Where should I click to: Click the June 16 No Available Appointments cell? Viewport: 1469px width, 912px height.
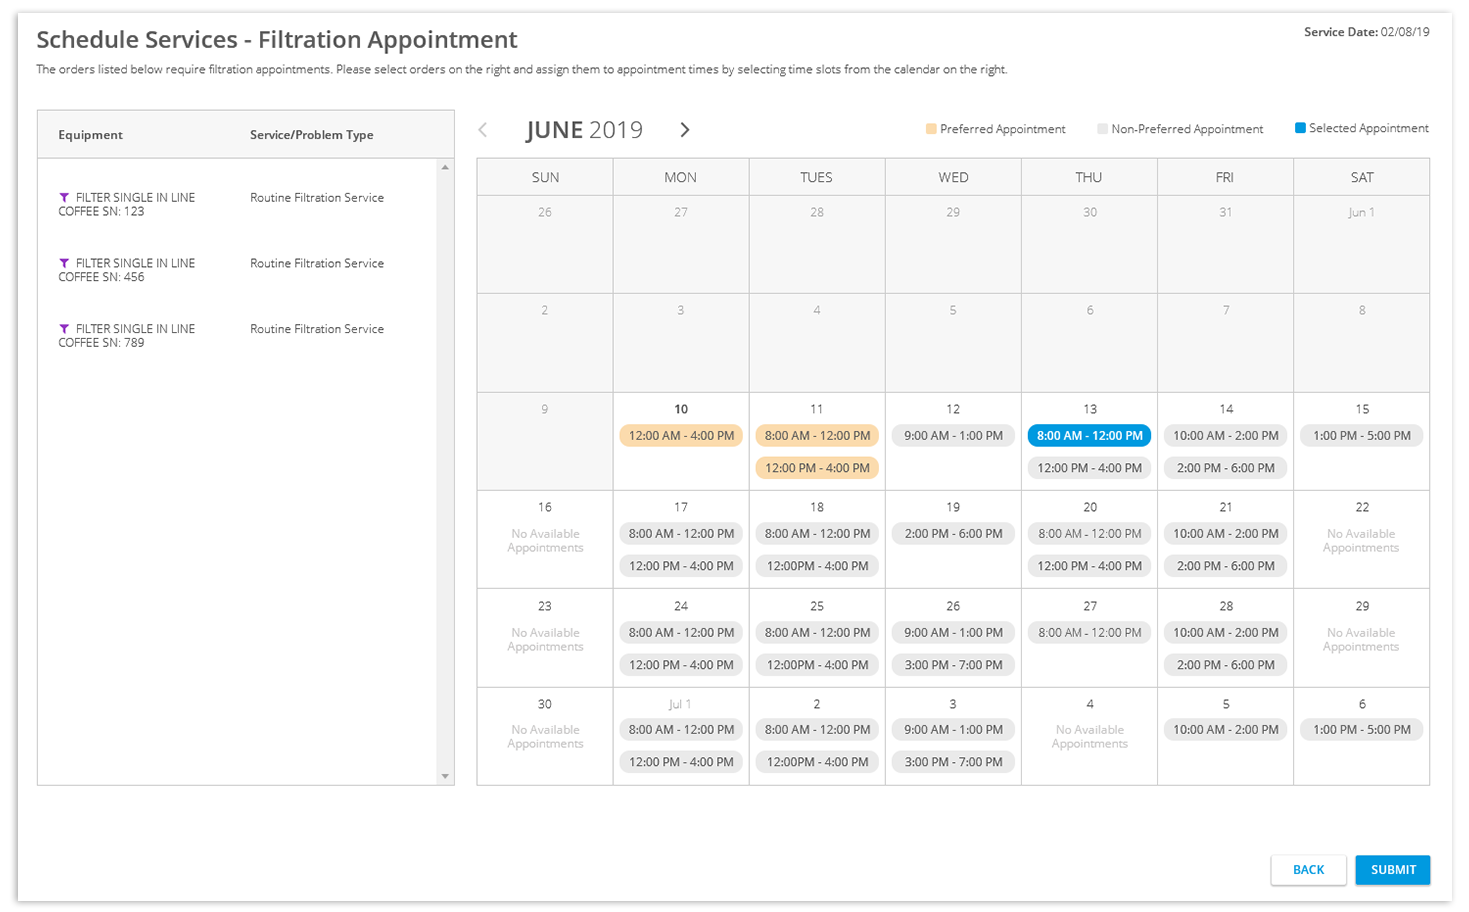point(545,540)
